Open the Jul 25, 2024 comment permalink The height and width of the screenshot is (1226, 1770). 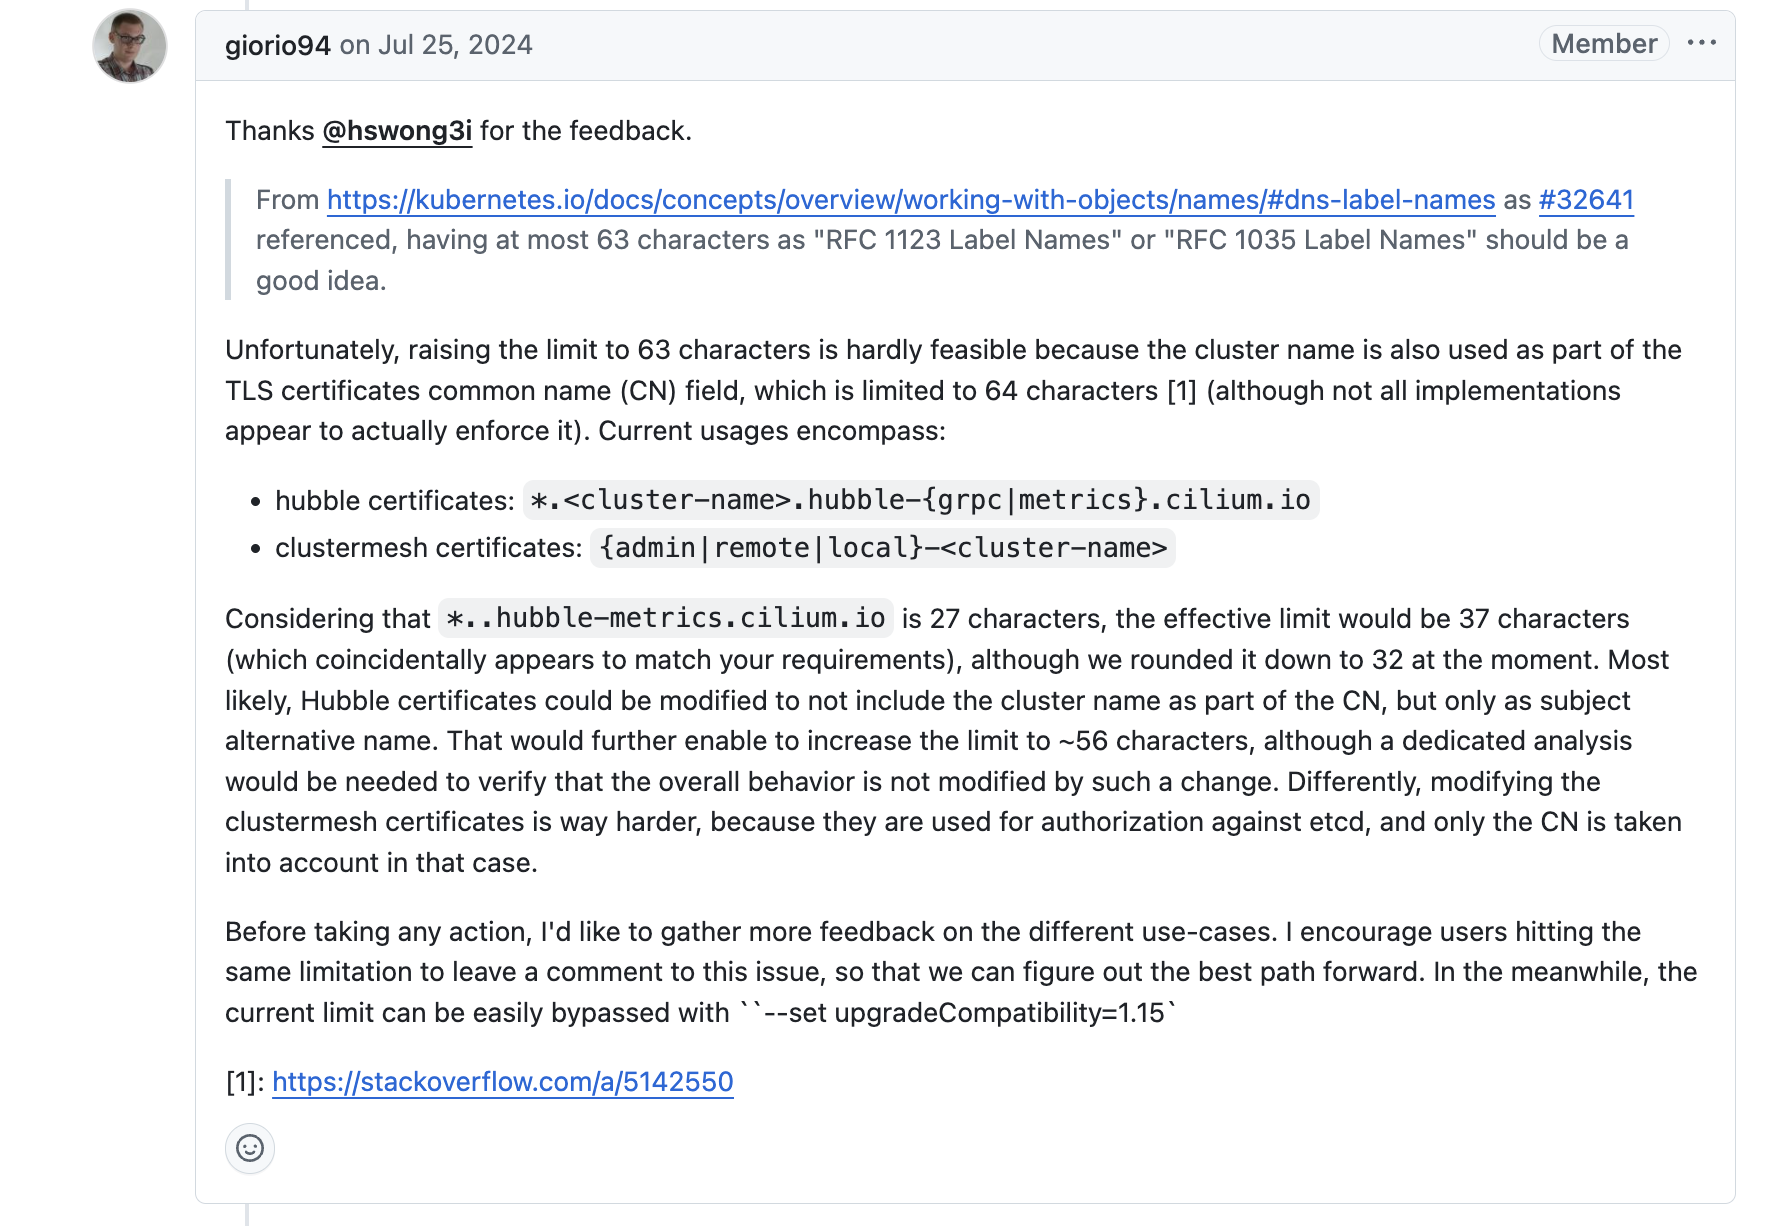tap(455, 45)
